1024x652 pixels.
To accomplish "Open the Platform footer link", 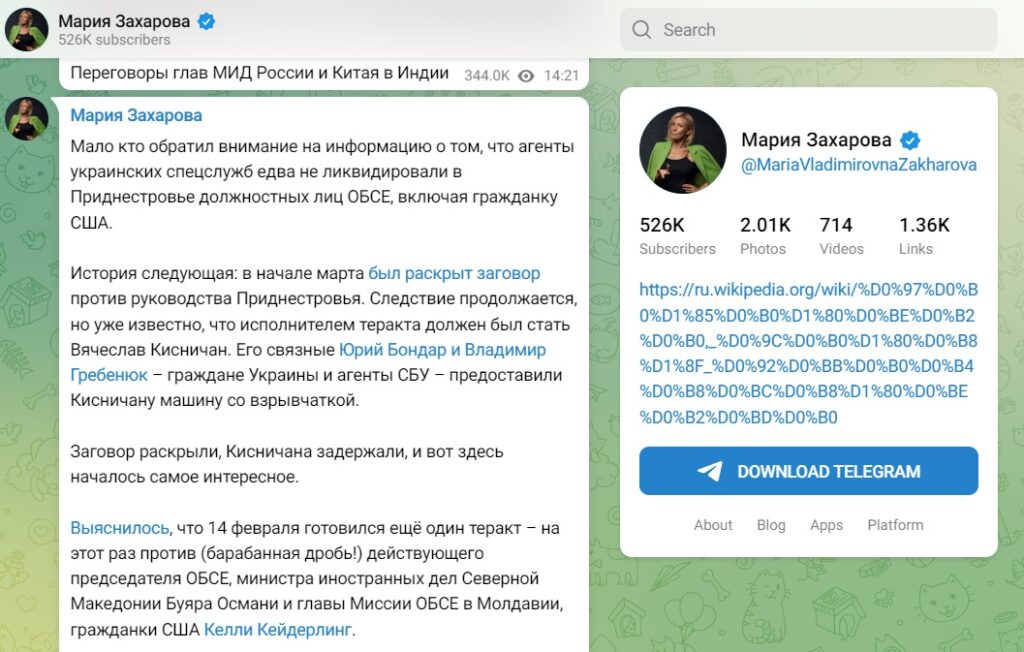I will (x=895, y=525).
